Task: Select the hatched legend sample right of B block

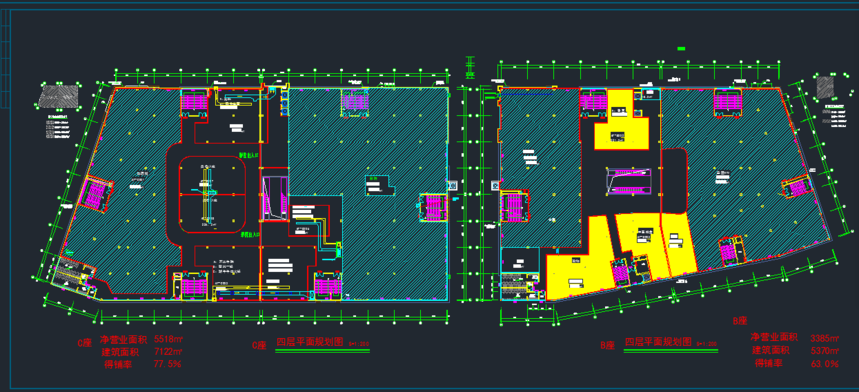Action: click(x=824, y=86)
